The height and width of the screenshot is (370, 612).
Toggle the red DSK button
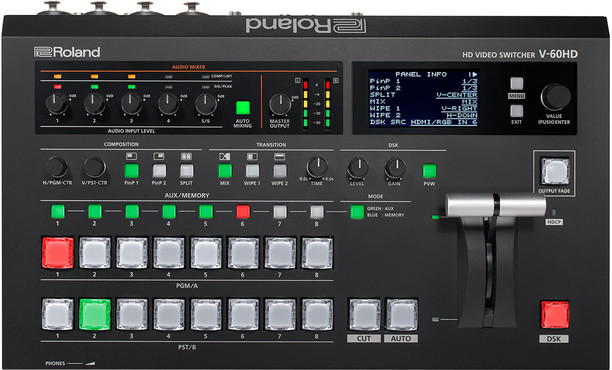tap(555, 315)
